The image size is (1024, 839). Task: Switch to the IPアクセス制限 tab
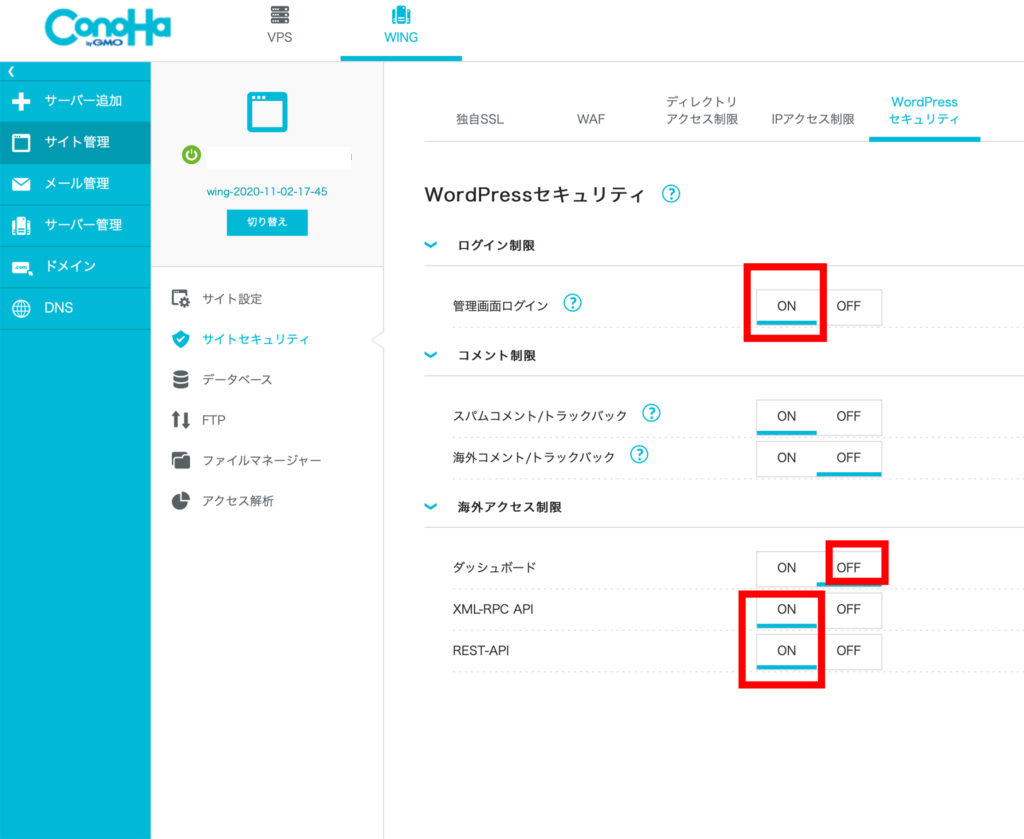coord(813,119)
